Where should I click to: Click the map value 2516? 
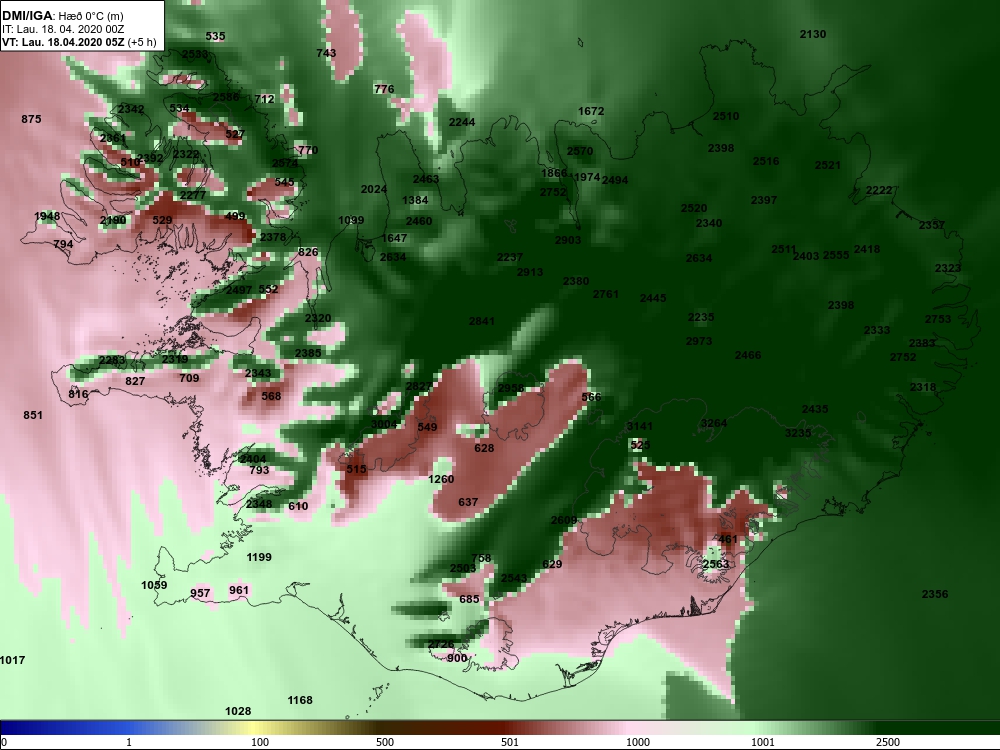(x=766, y=161)
